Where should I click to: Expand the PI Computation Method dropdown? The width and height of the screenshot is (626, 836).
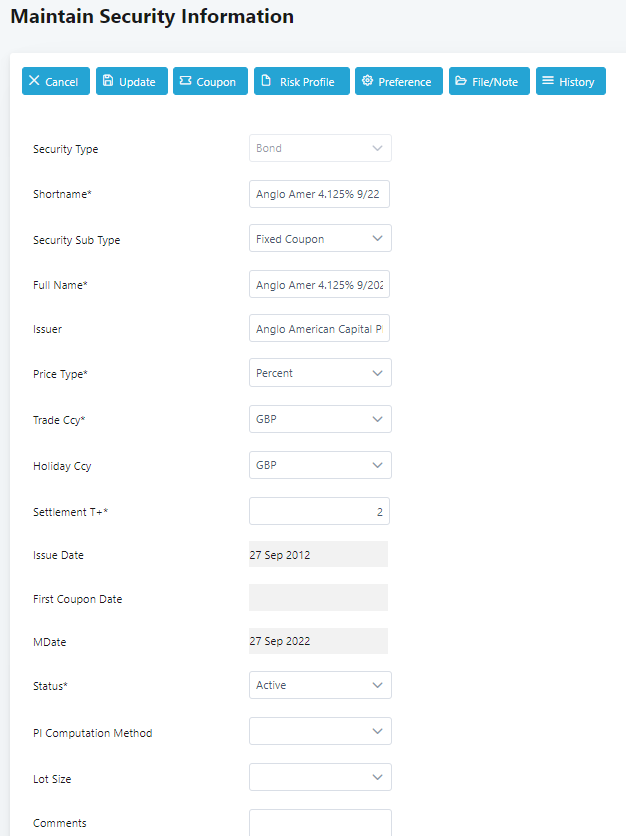[x=320, y=731]
